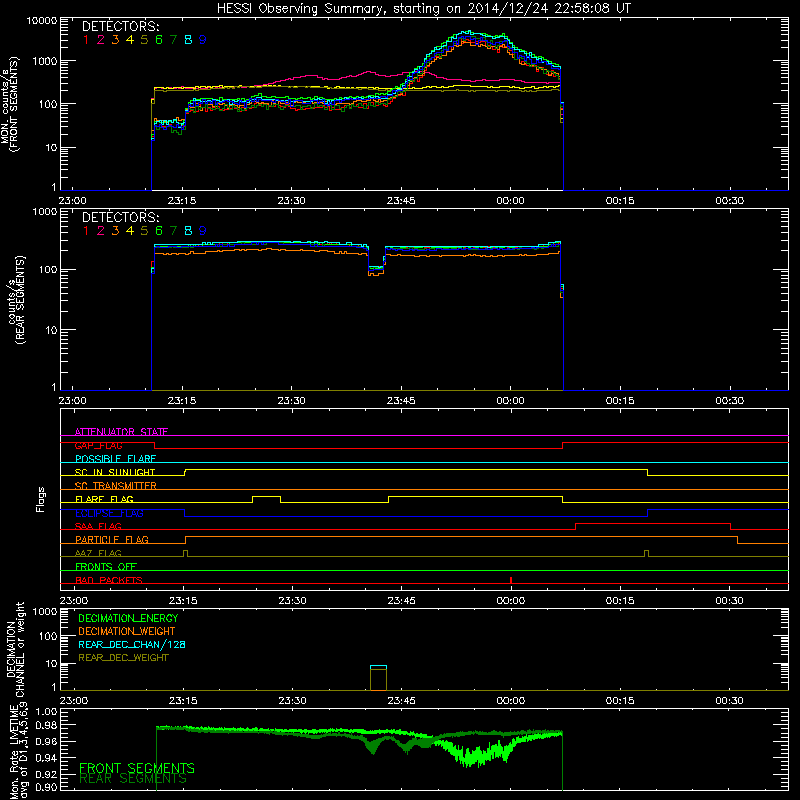Click detector number 2 in the front-segment legend

101,40
